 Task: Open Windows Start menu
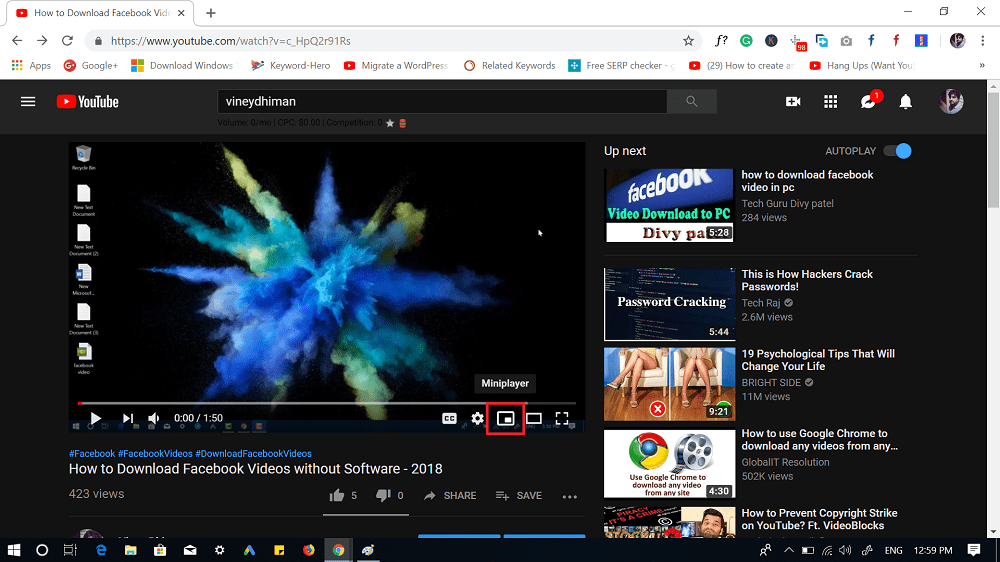click(x=14, y=550)
